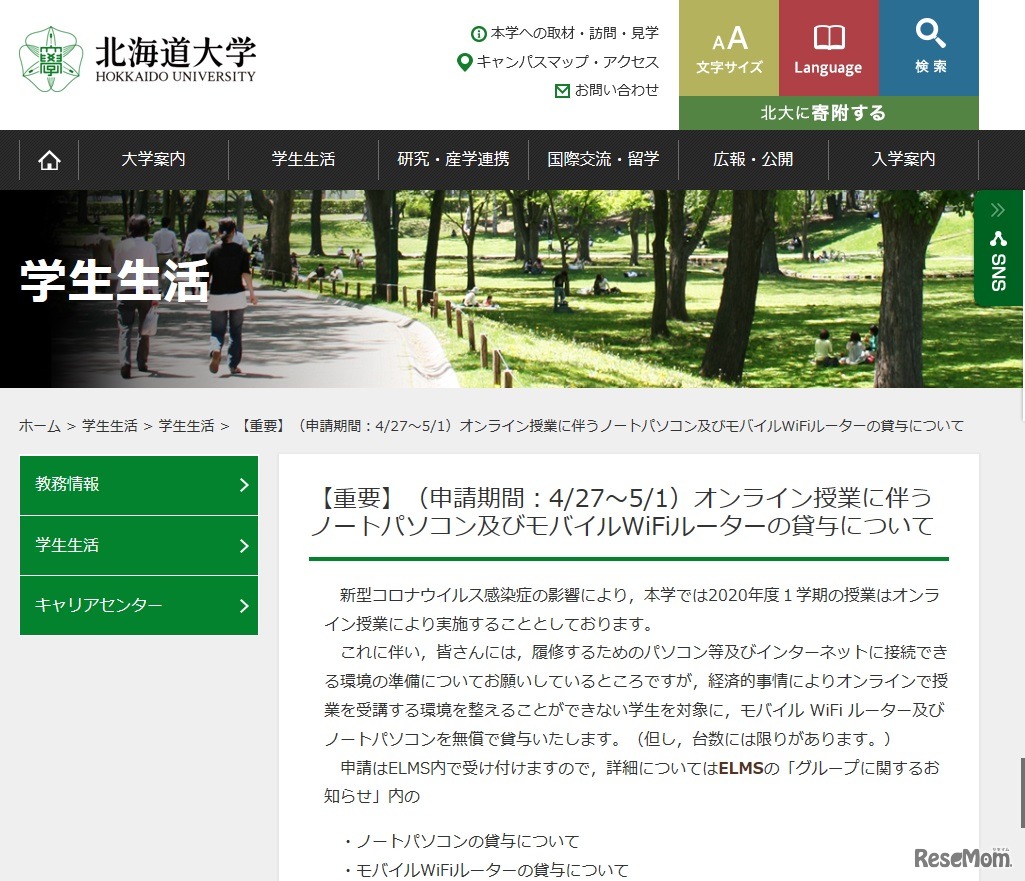Click the 大学案内 navigation item
The image size is (1025, 881).
pyautogui.click(x=153, y=159)
